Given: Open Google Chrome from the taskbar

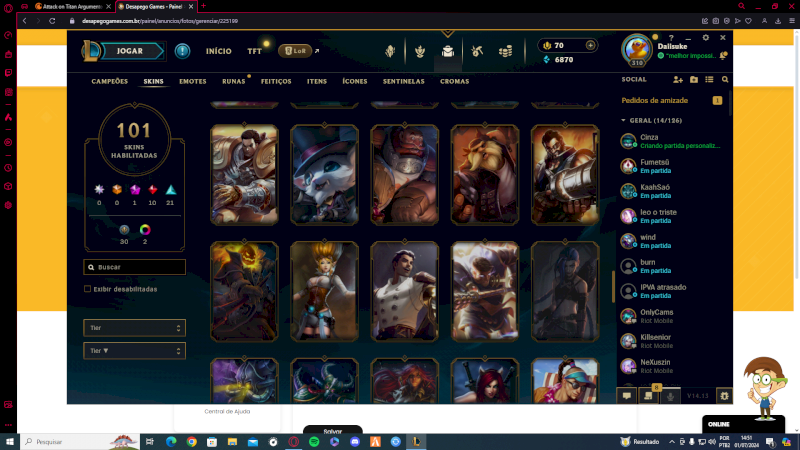Looking at the screenshot, I should (x=192, y=442).
